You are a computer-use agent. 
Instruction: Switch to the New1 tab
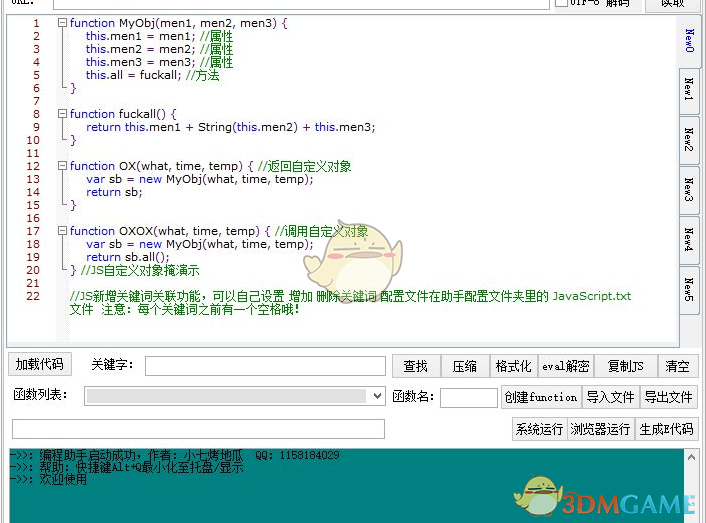click(x=689, y=88)
